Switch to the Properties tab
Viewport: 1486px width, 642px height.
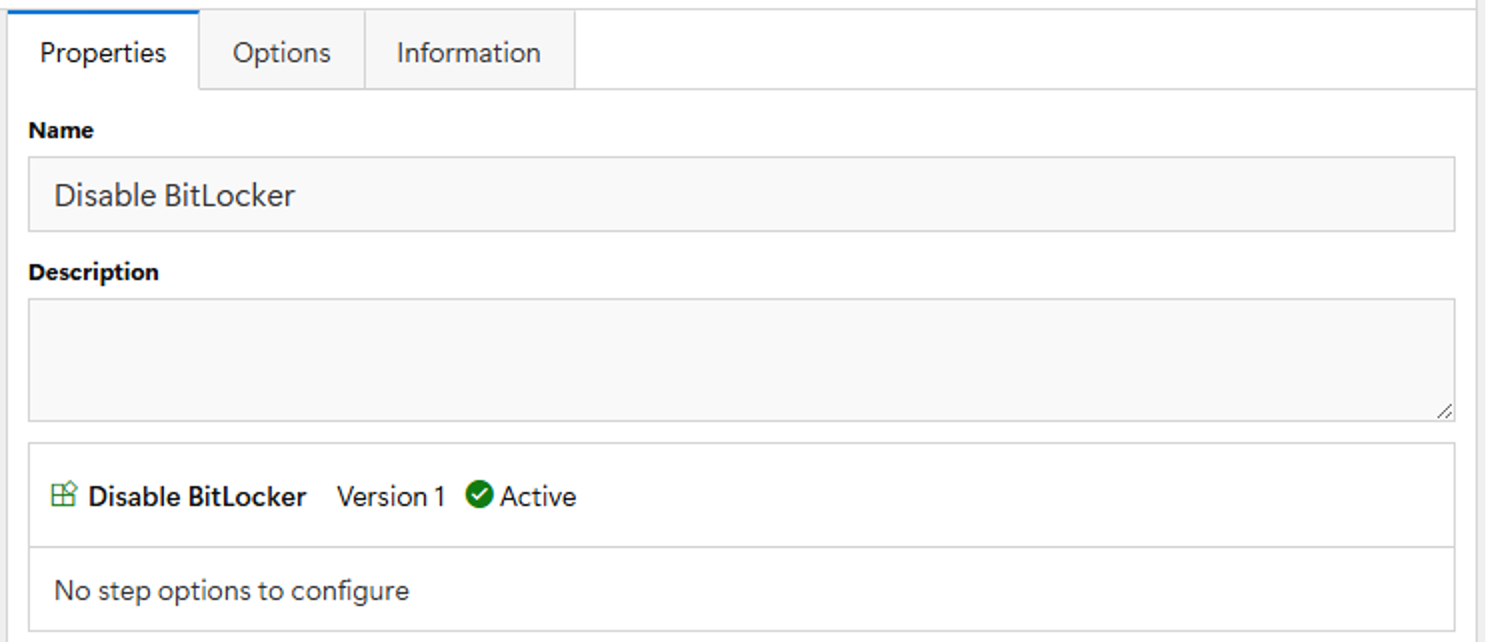click(103, 52)
